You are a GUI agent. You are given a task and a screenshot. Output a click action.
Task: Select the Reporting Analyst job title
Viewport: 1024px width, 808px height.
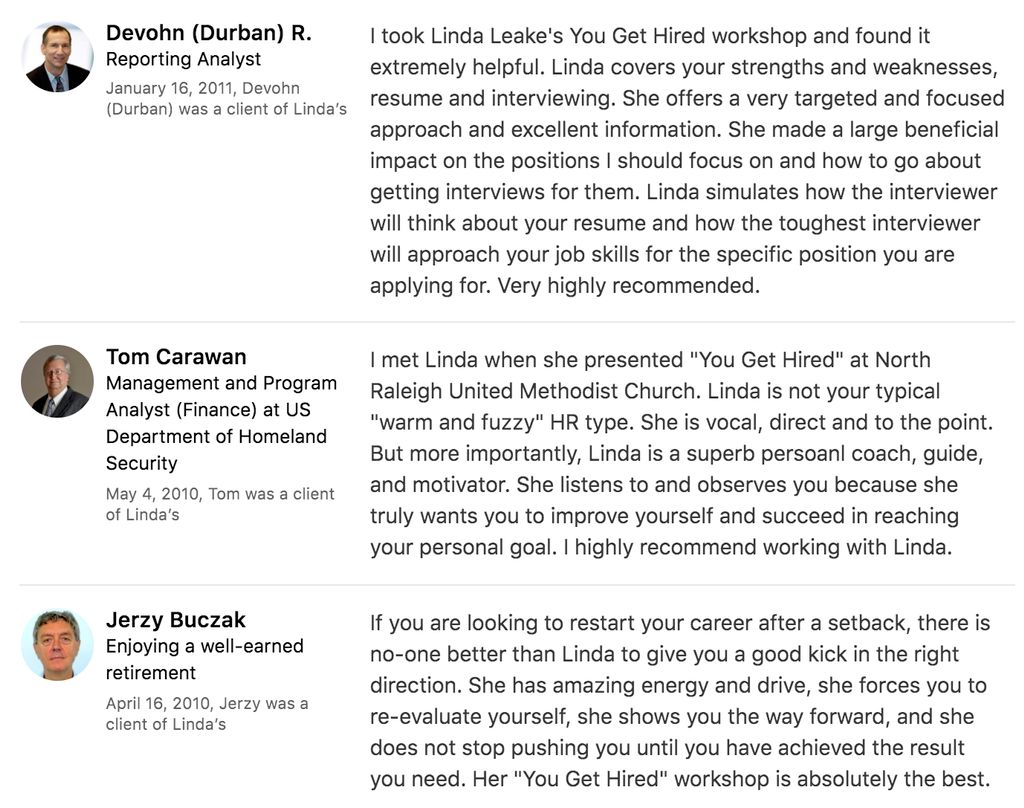pos(184,59)
